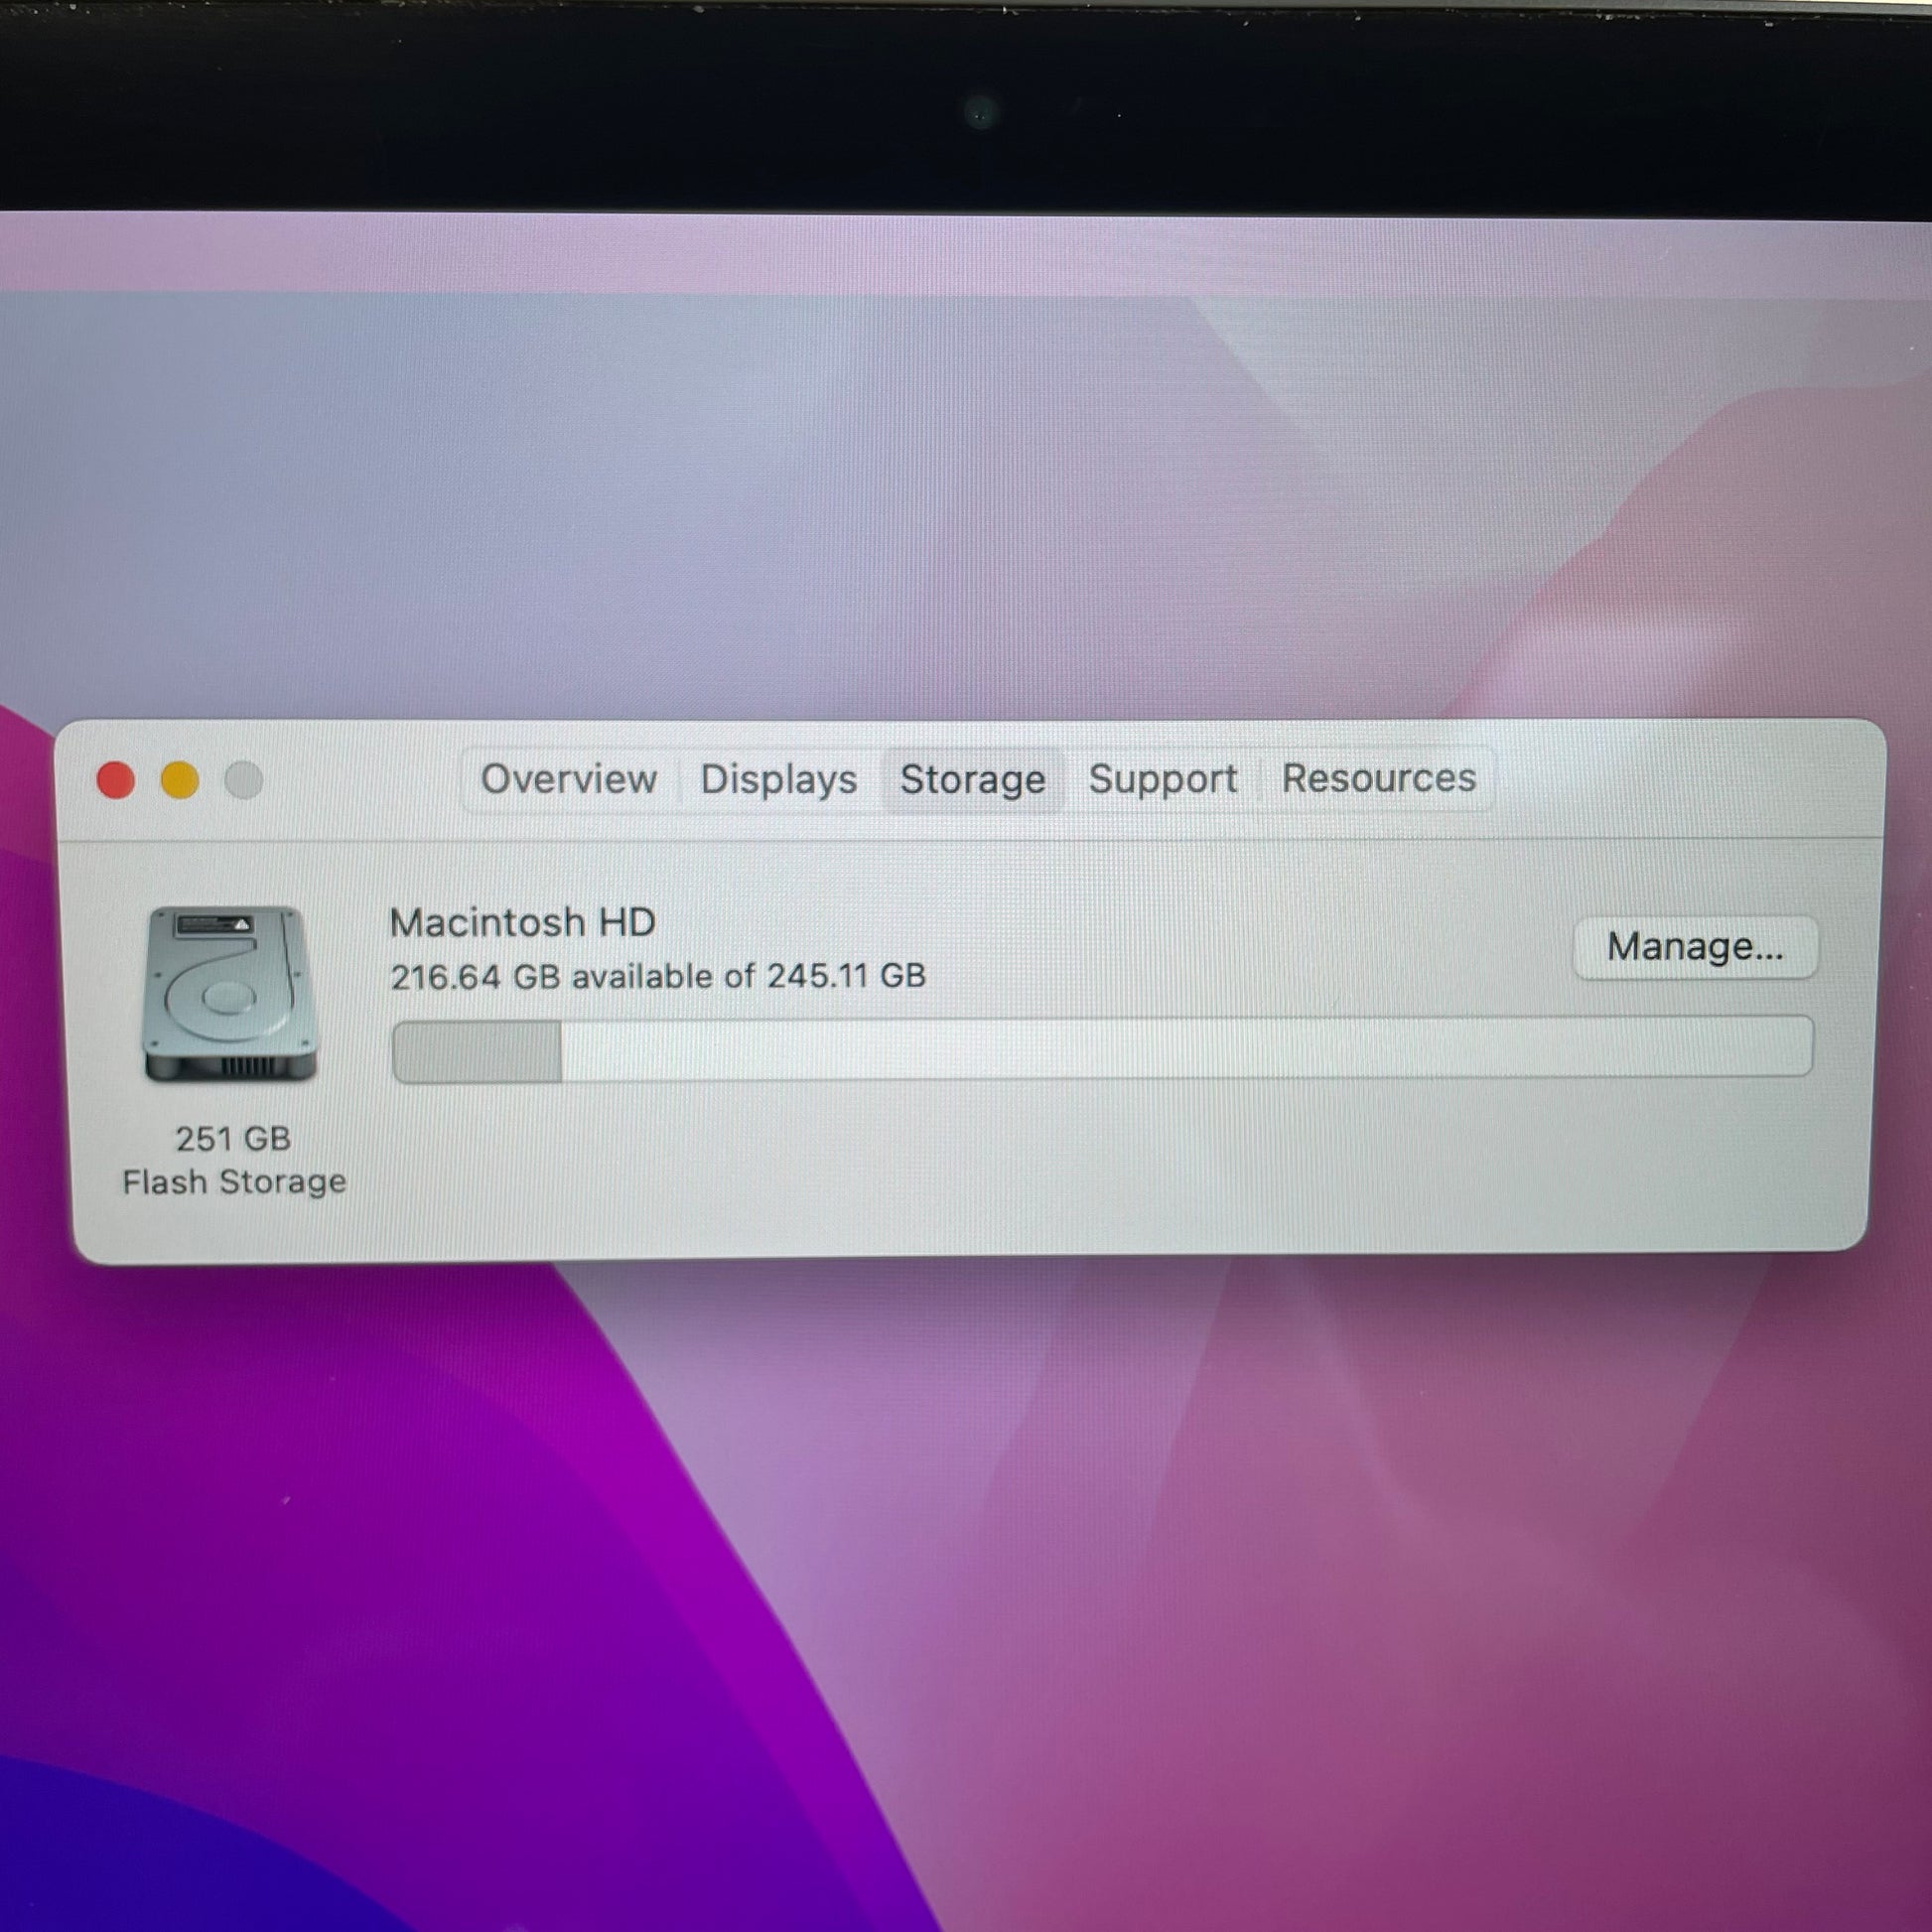The width and height of the screenshot is (1932, 1932).
Task: Click the 'Flash Storage' label
Action: pyautogui.click(x=234, y=1182)
